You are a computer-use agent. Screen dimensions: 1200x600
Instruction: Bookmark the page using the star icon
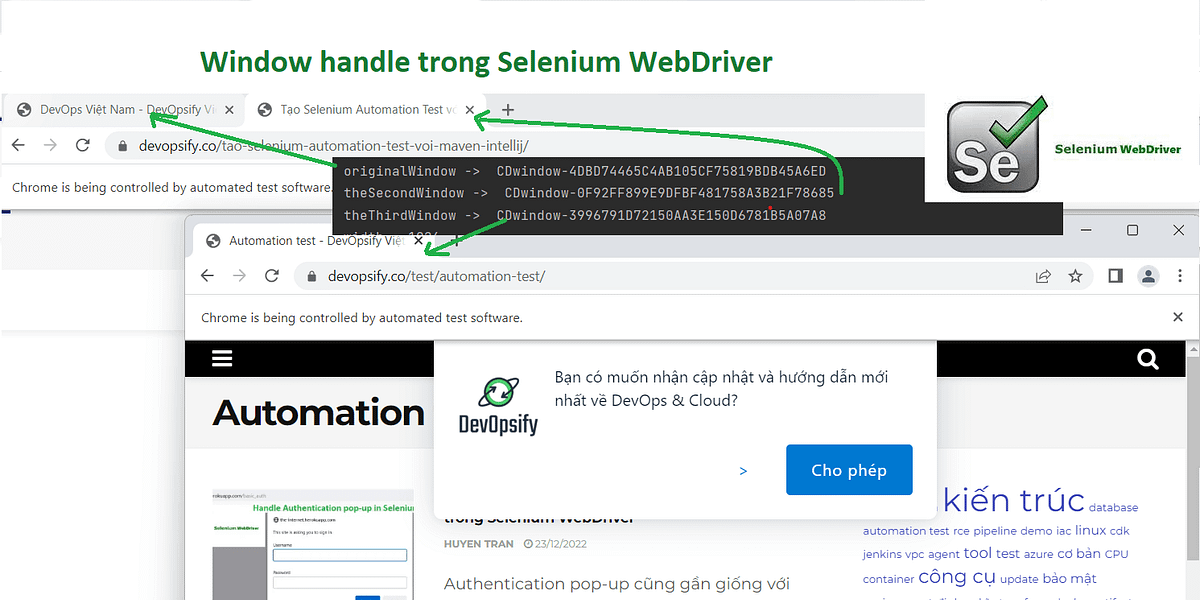tap(1075, 276)
